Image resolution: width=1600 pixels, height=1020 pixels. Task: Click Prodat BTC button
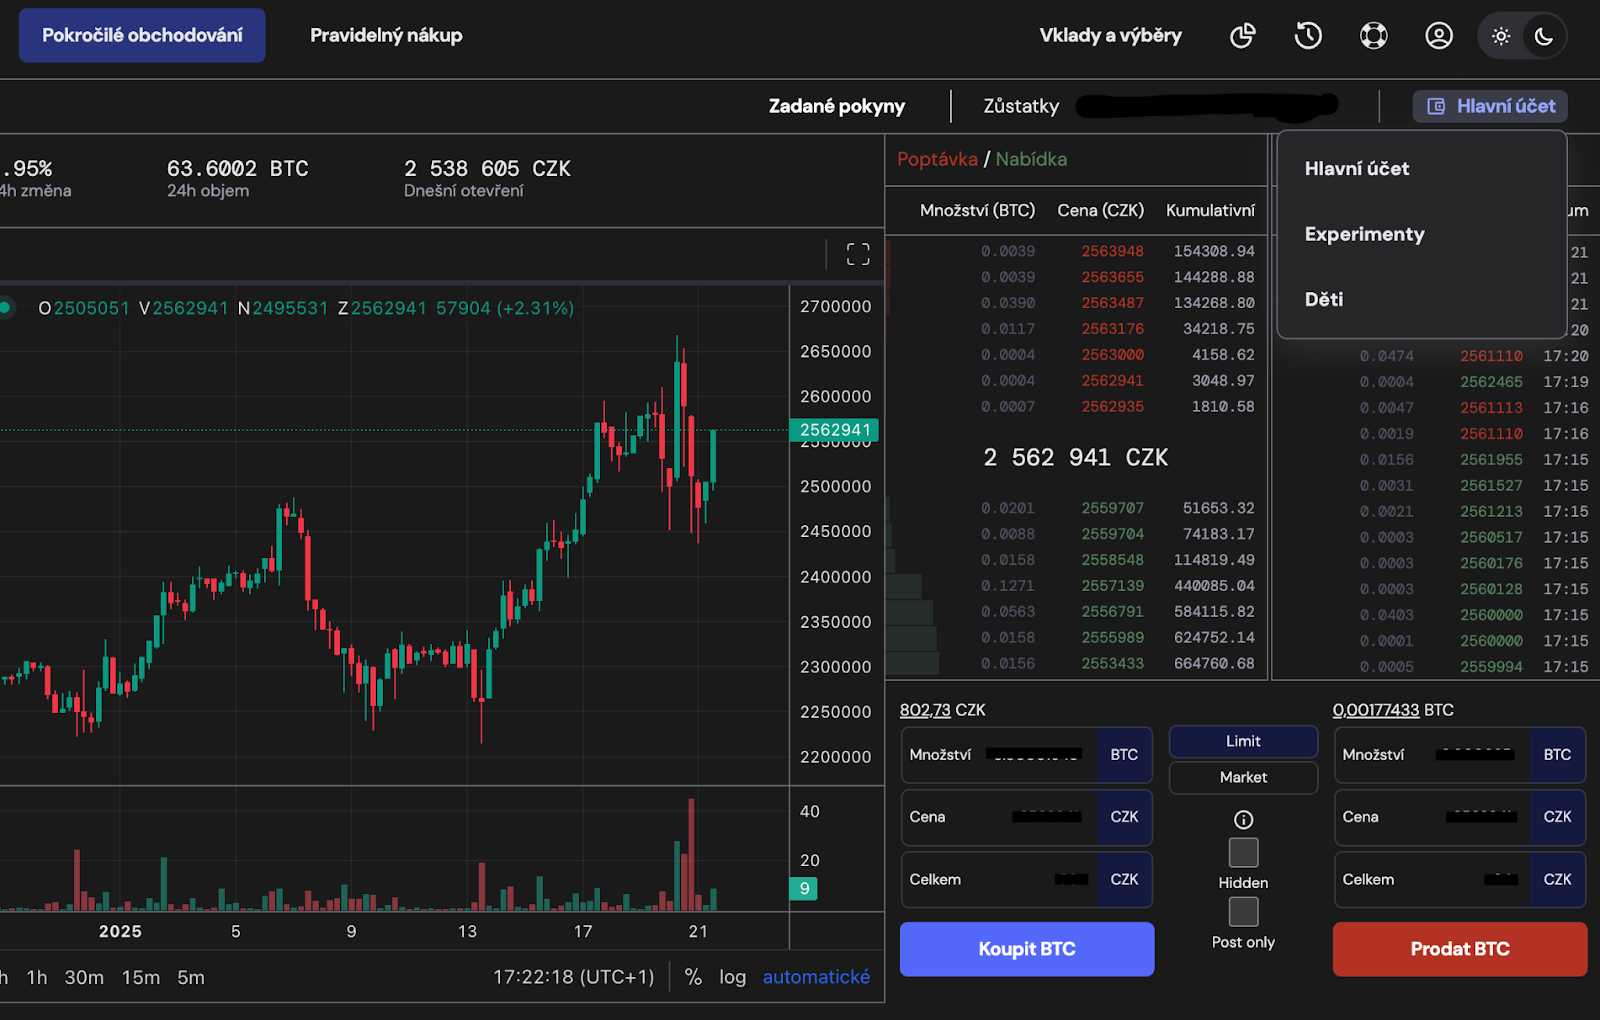(1460, 949)
